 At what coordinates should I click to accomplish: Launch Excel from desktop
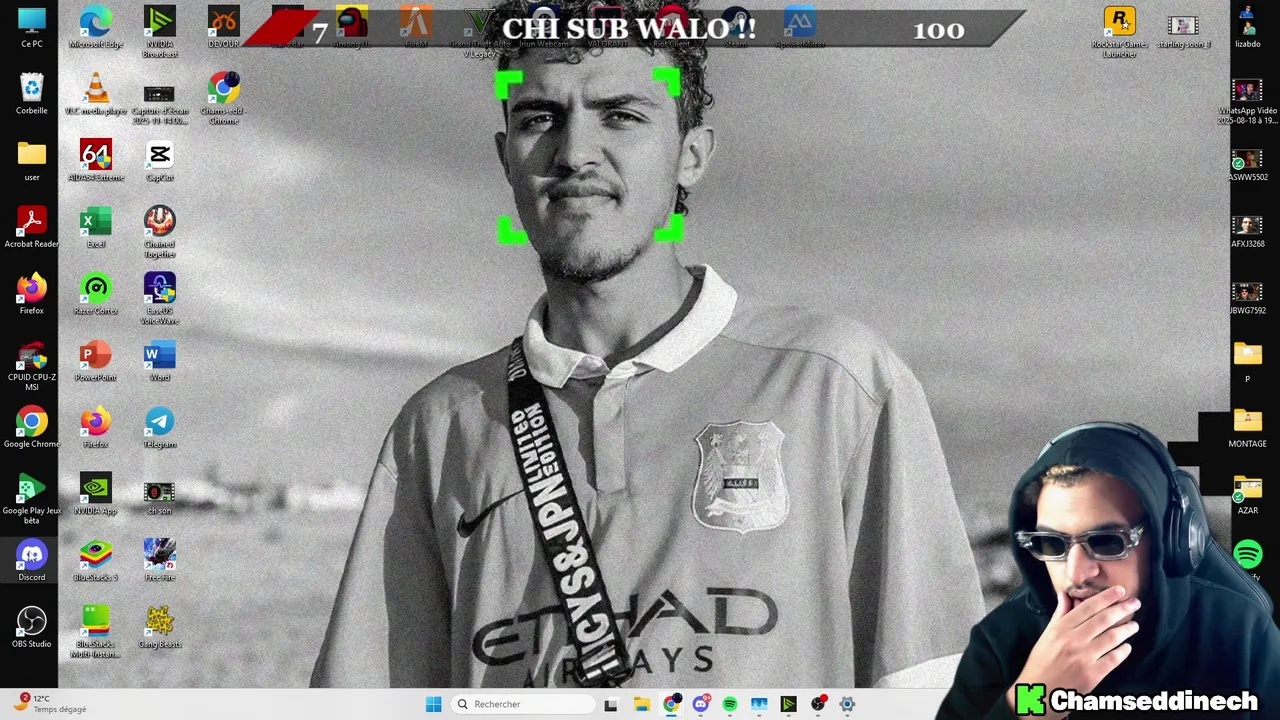pos(95,227)
